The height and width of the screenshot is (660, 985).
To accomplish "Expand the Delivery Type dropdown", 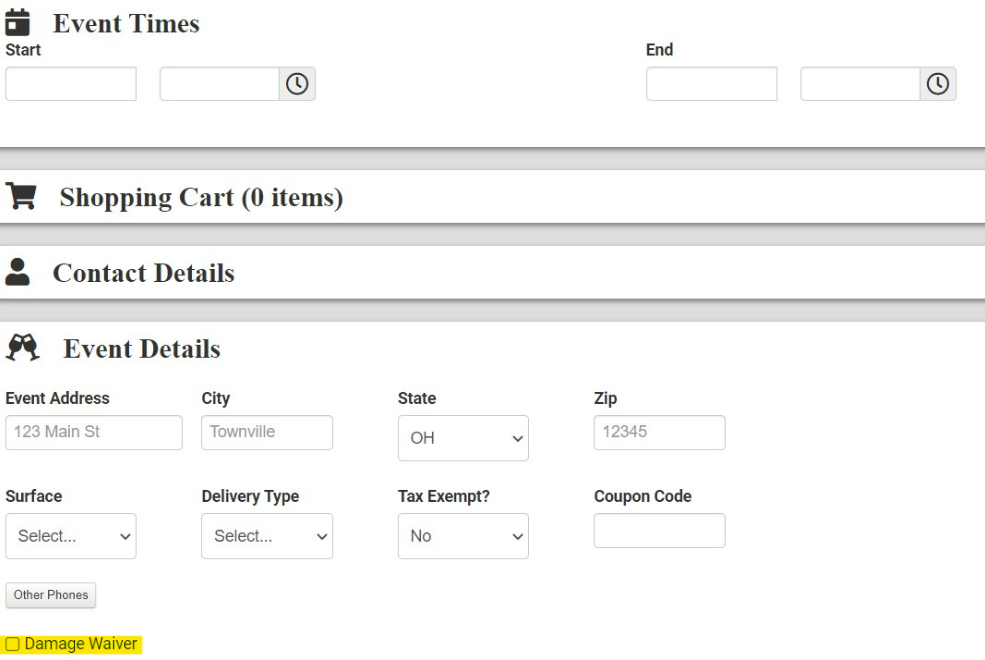I will click(x=267, y=536).
